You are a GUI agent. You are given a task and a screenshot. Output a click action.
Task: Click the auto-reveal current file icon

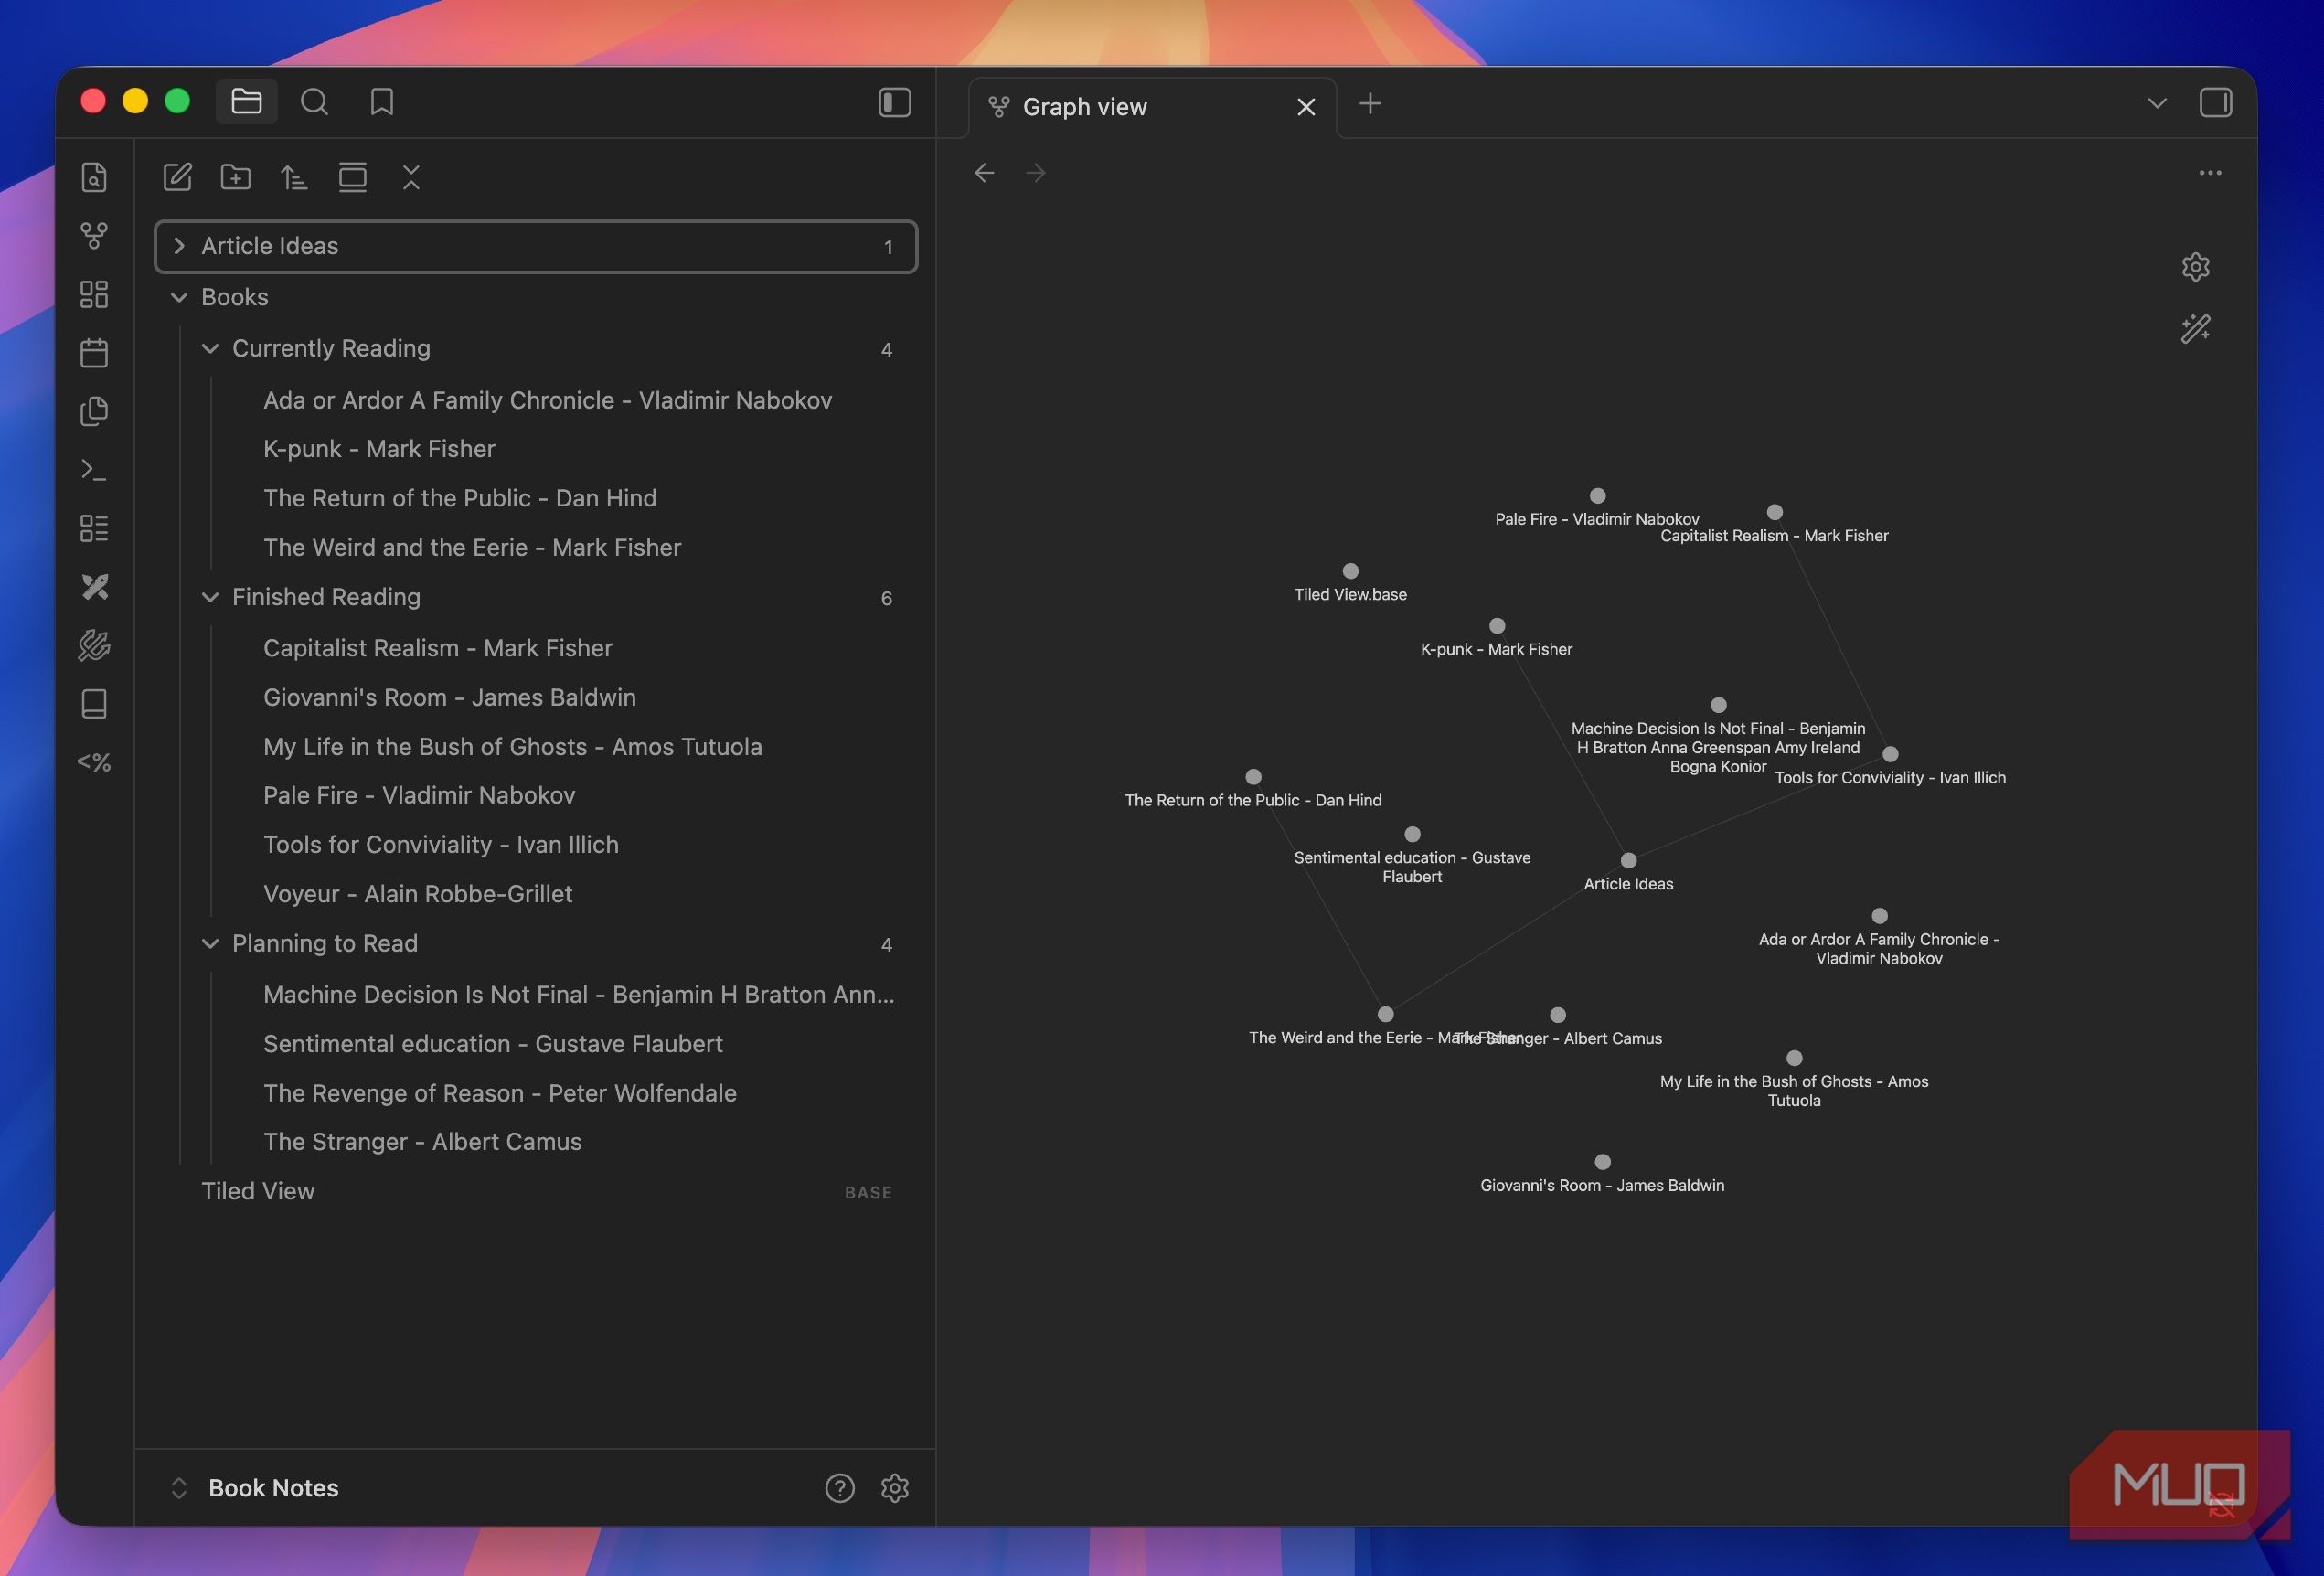point(353,177)
